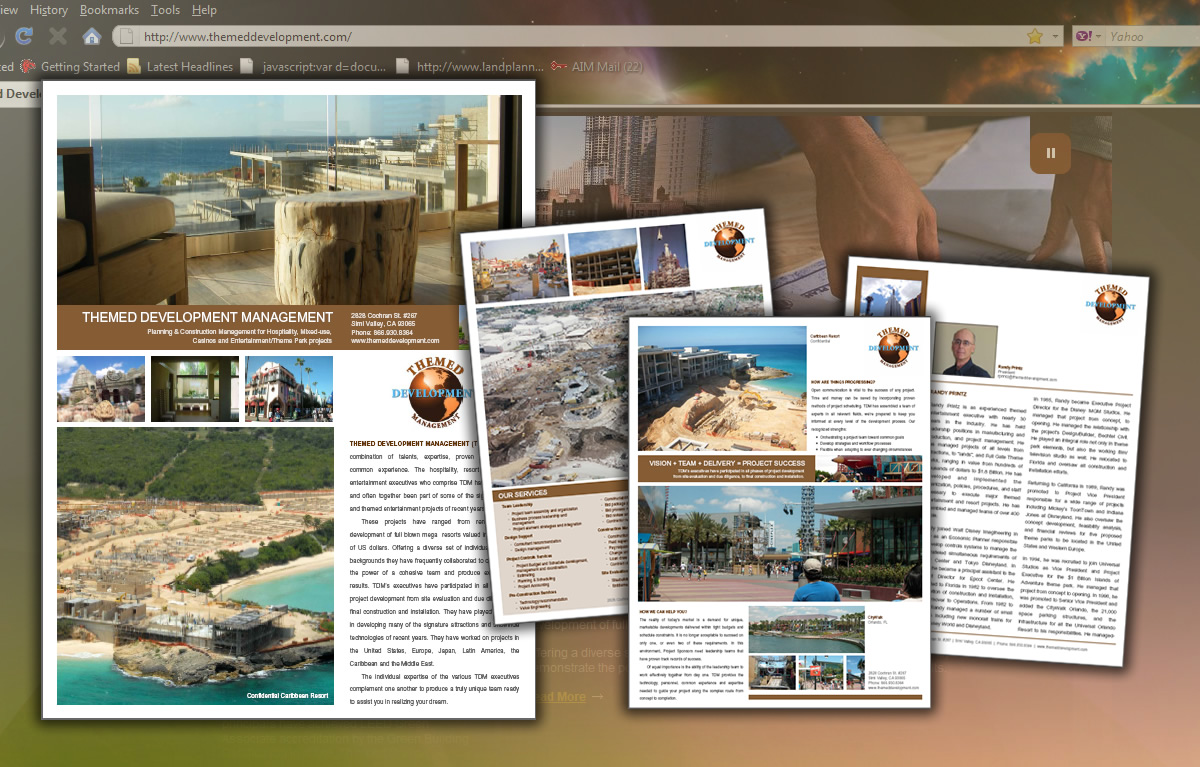Click the grayed-out stop loading X icon

coord(58,36)
